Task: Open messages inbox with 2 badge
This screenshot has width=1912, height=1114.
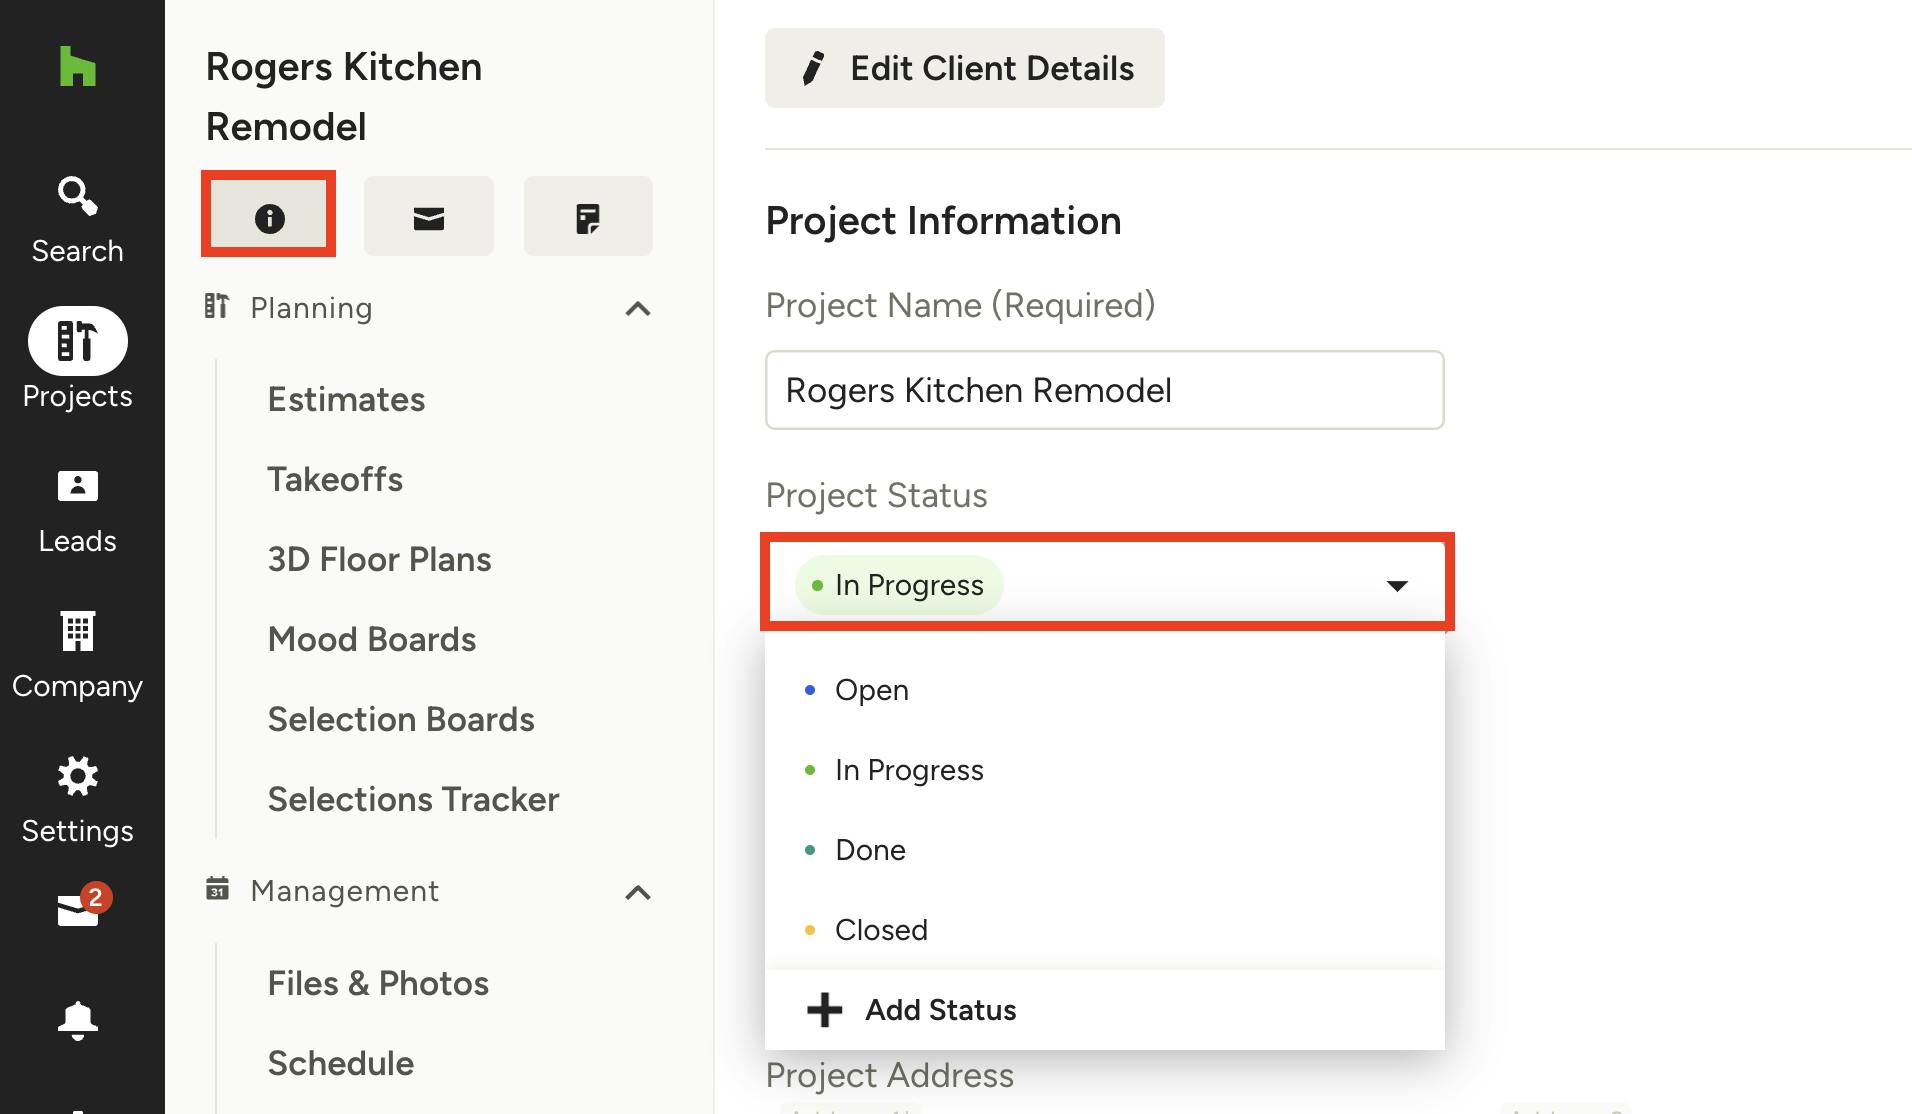Action: (79, 908)
